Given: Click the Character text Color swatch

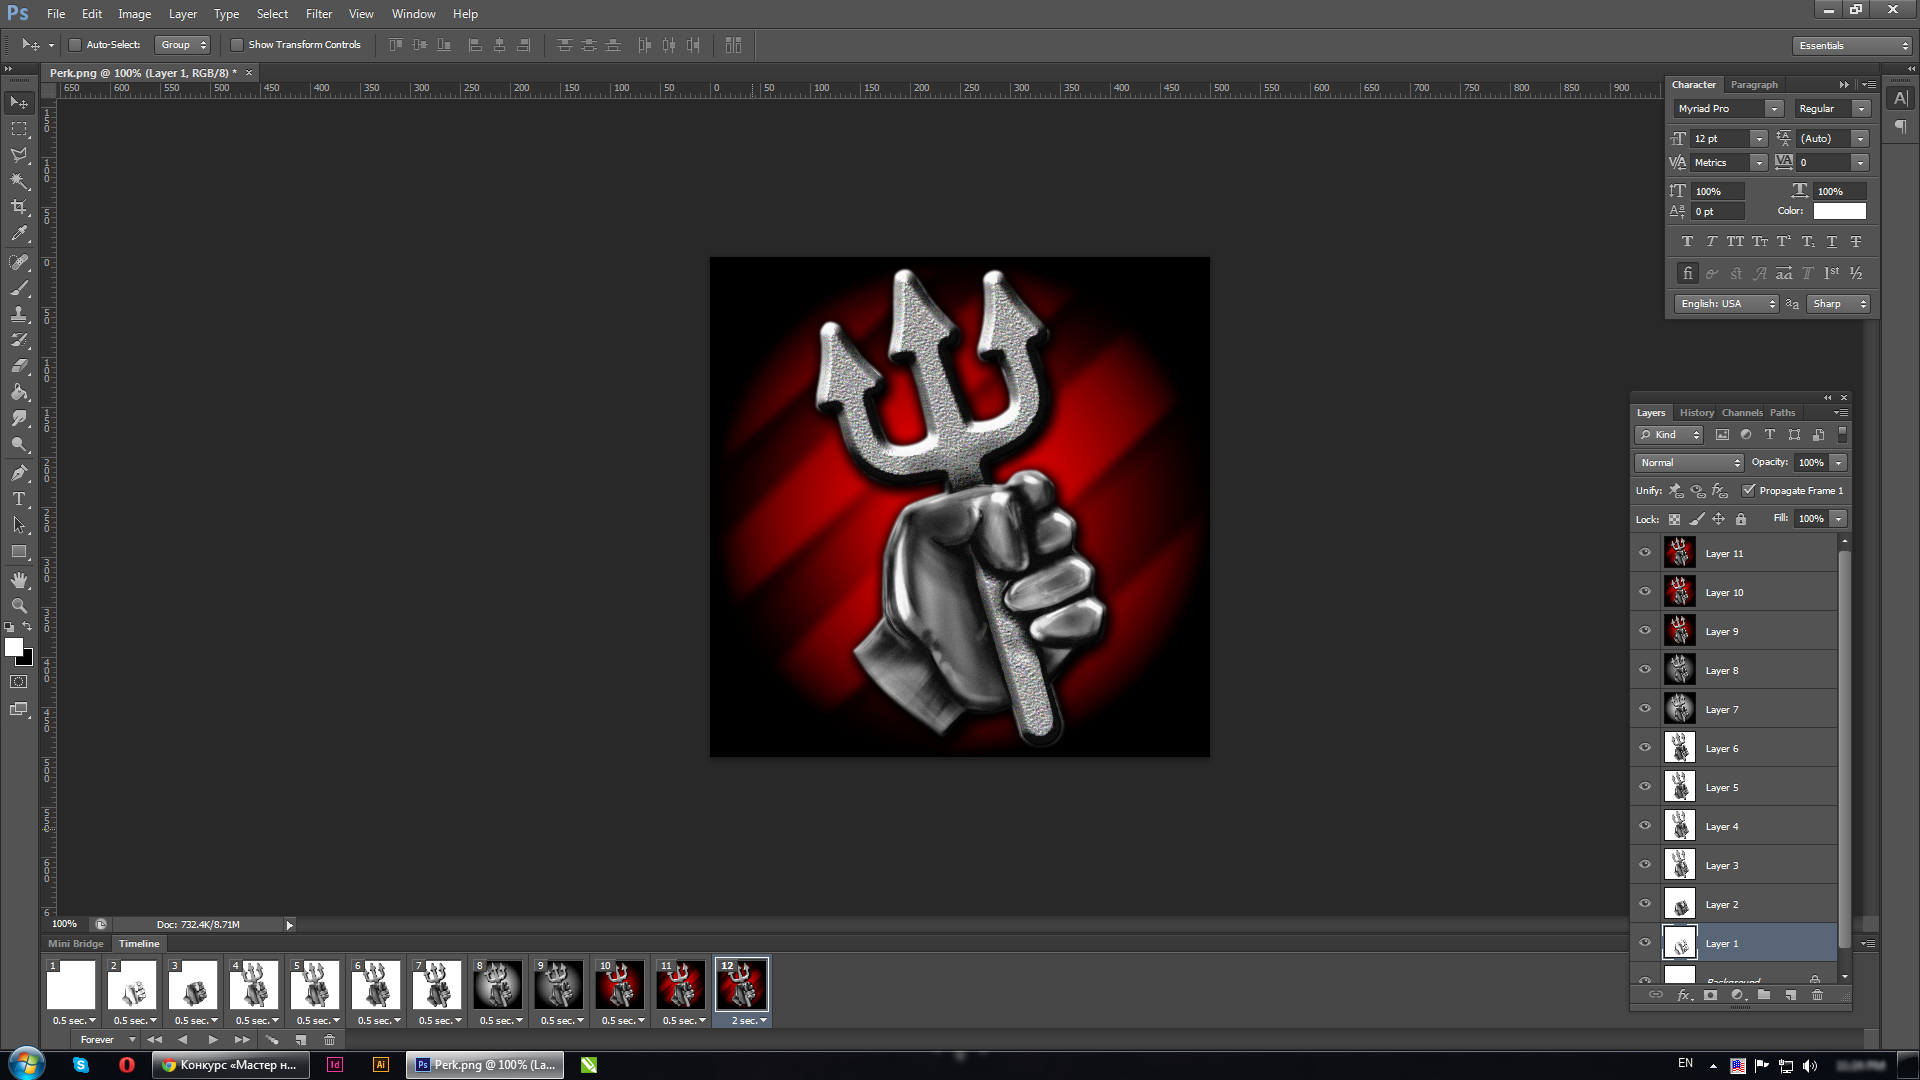Looking at the screenshot, I should pos(1839,211).
